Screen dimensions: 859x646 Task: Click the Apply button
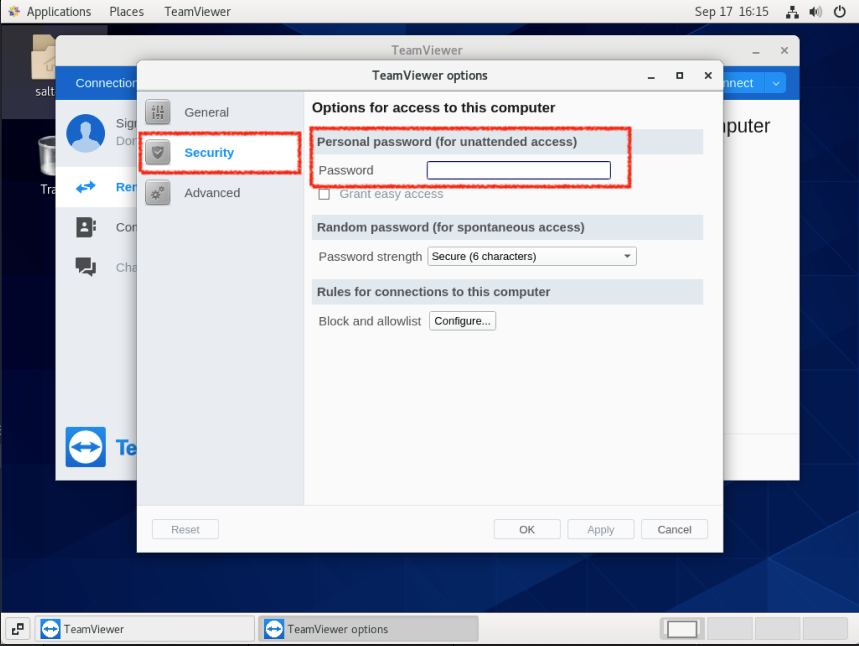tap(600, 529)
